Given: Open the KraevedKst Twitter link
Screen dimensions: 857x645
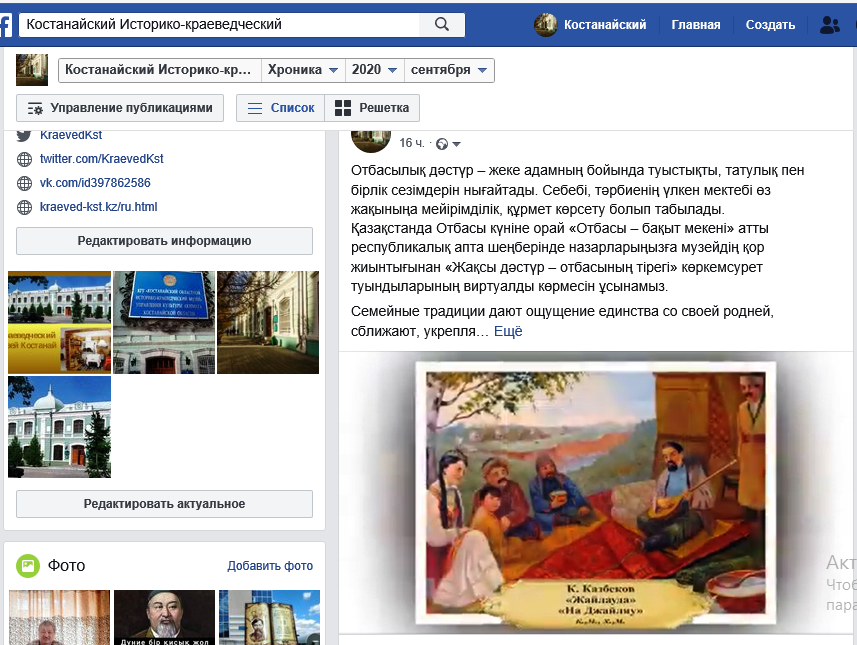Looking at the screenshot, I should click(71, 136).
